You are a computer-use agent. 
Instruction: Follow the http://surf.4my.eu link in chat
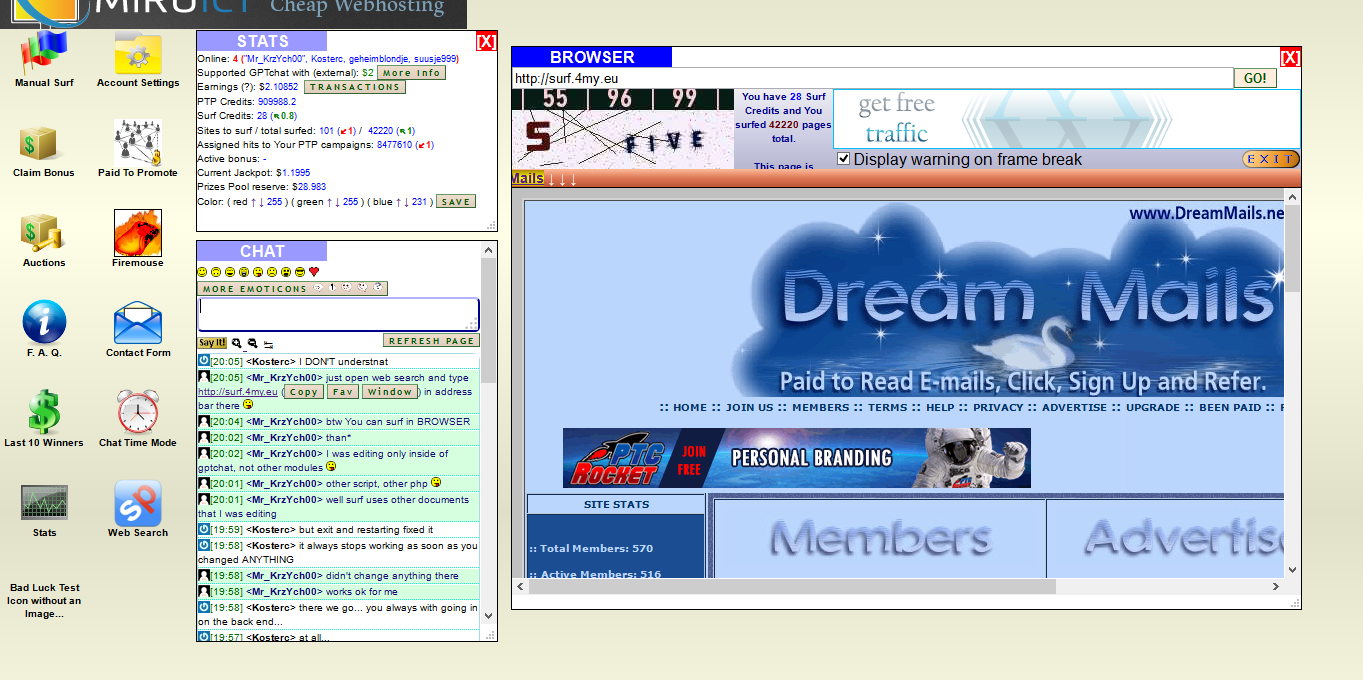pyautogui.click(x=238, y=392)
